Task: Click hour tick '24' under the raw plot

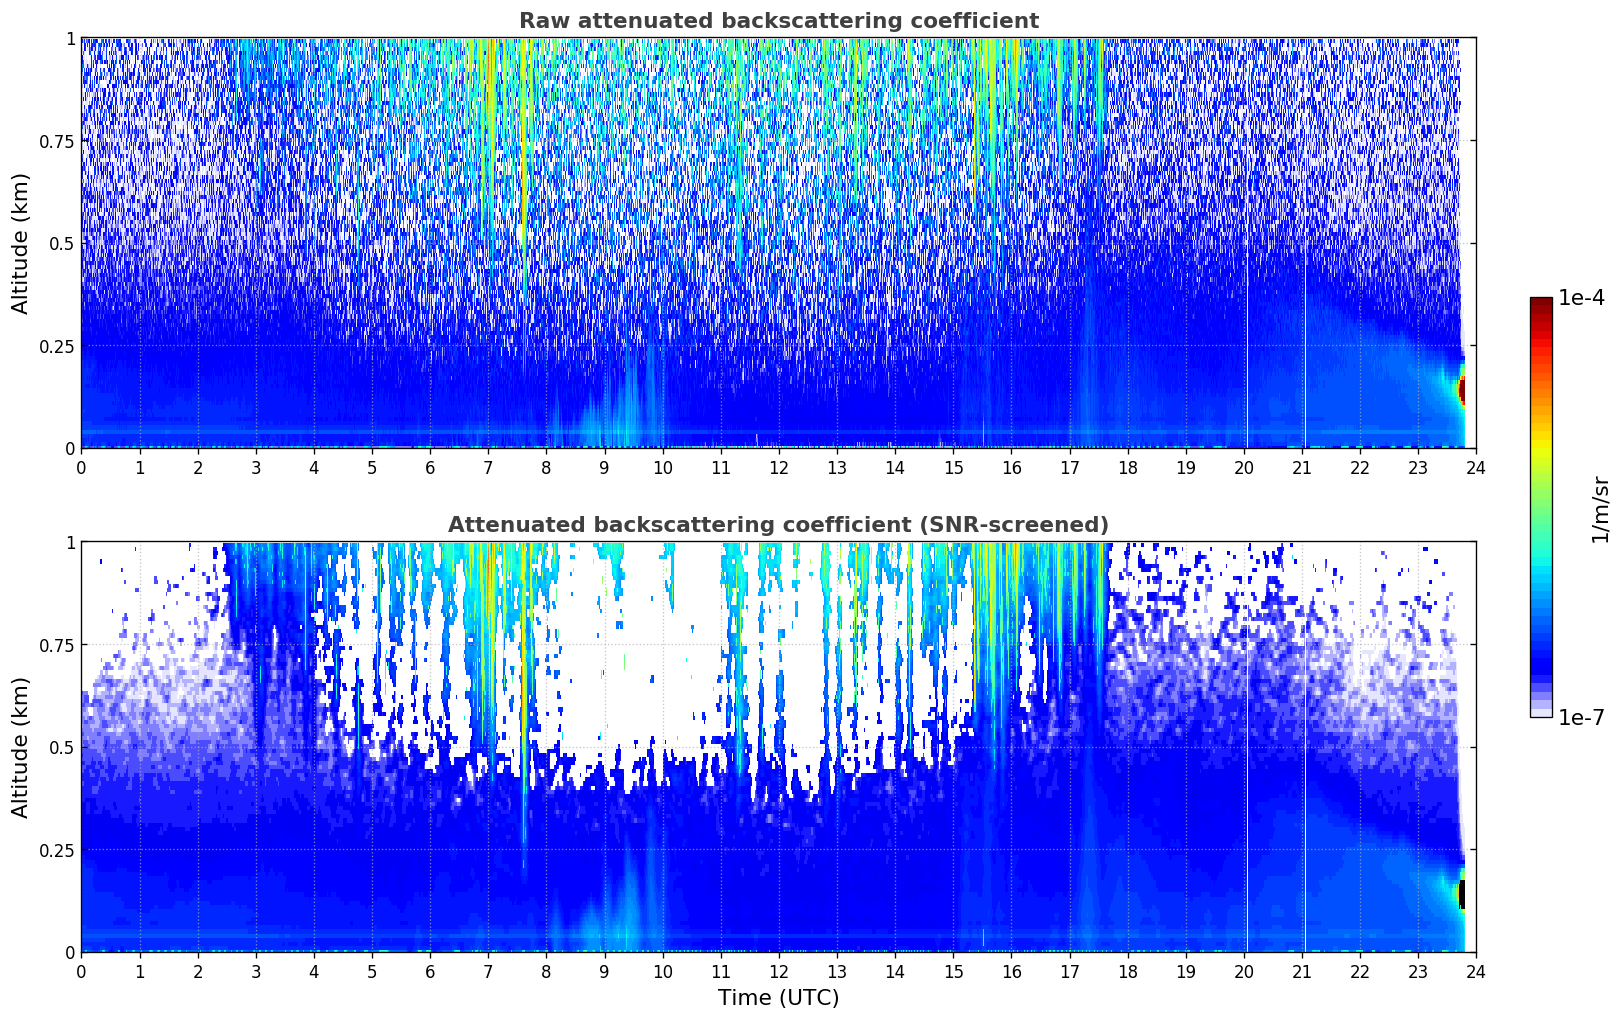Action: [1476, 467]
